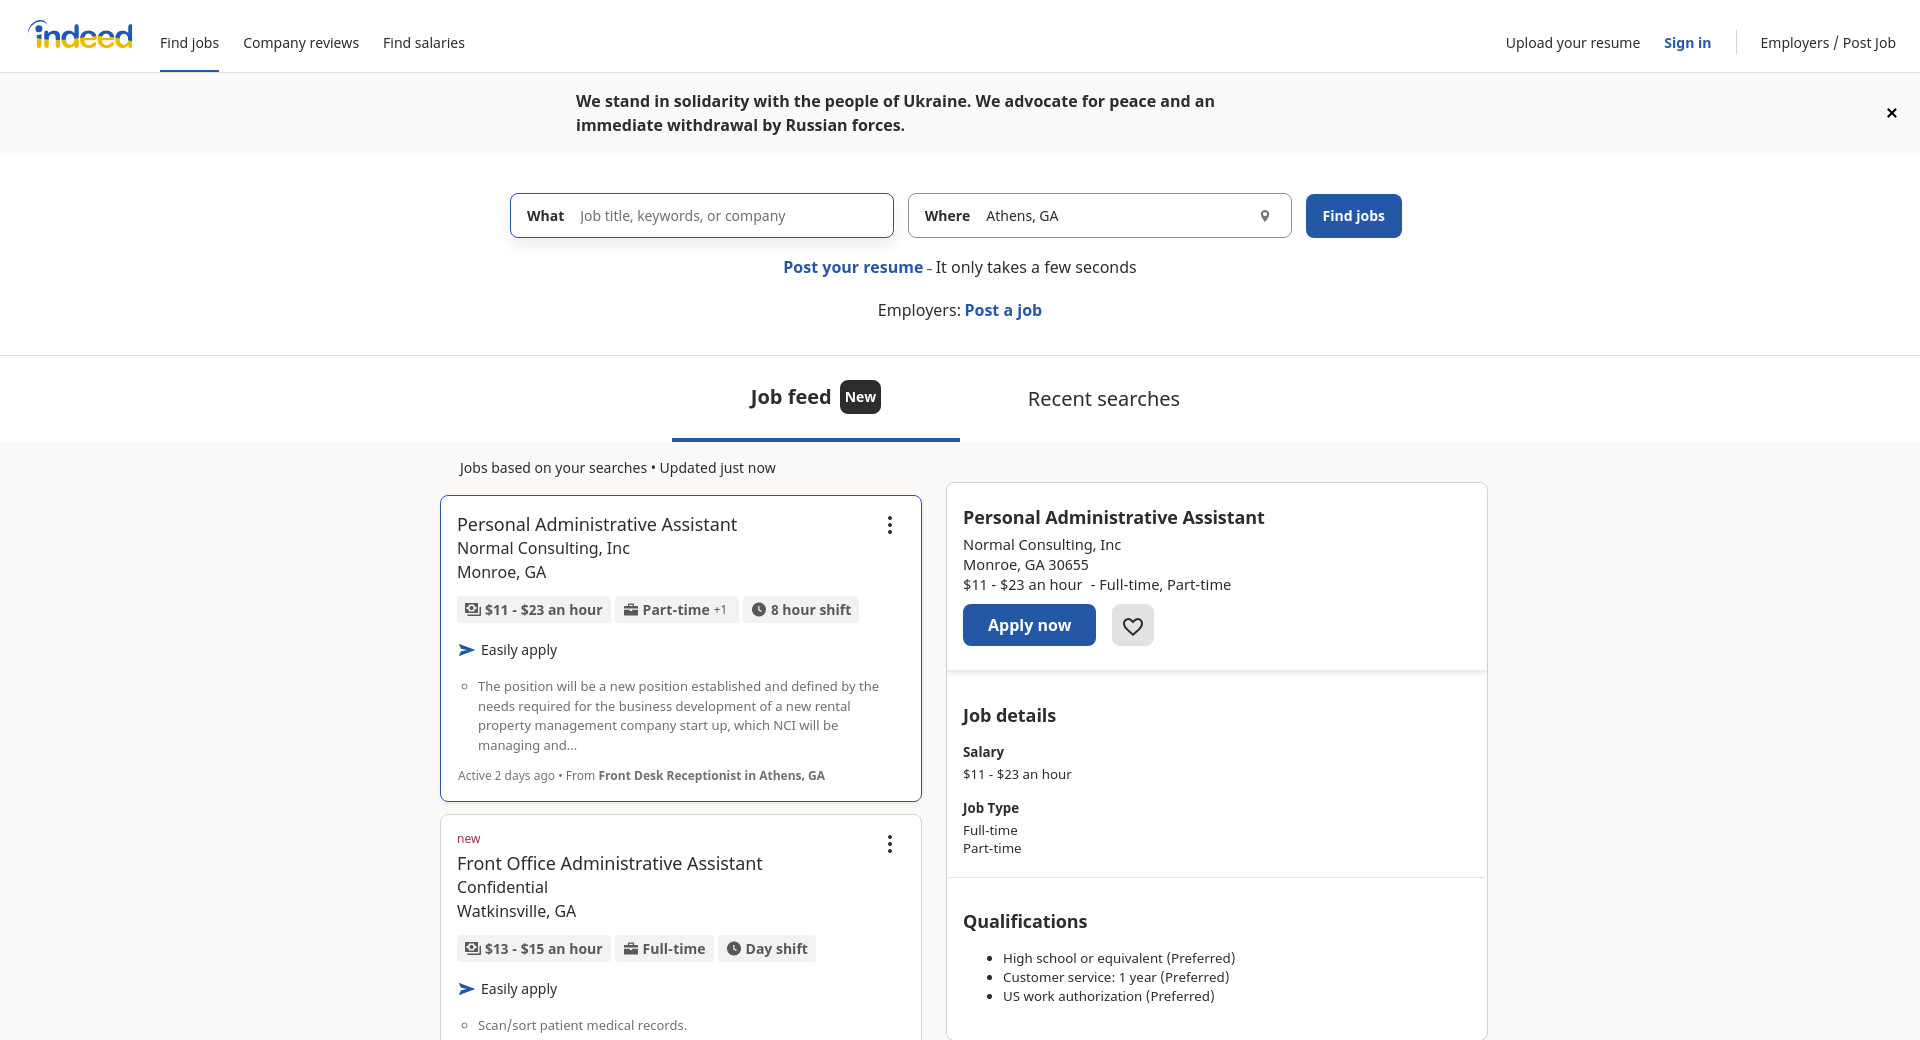Select the Job feed tab
The width and height of the screenshot is (1920, 1040).
791,397
